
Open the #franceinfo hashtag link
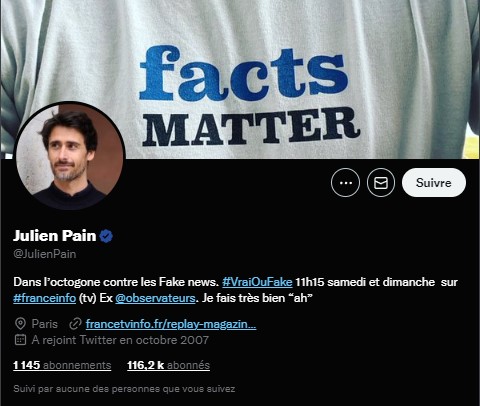tap(45, 298)
